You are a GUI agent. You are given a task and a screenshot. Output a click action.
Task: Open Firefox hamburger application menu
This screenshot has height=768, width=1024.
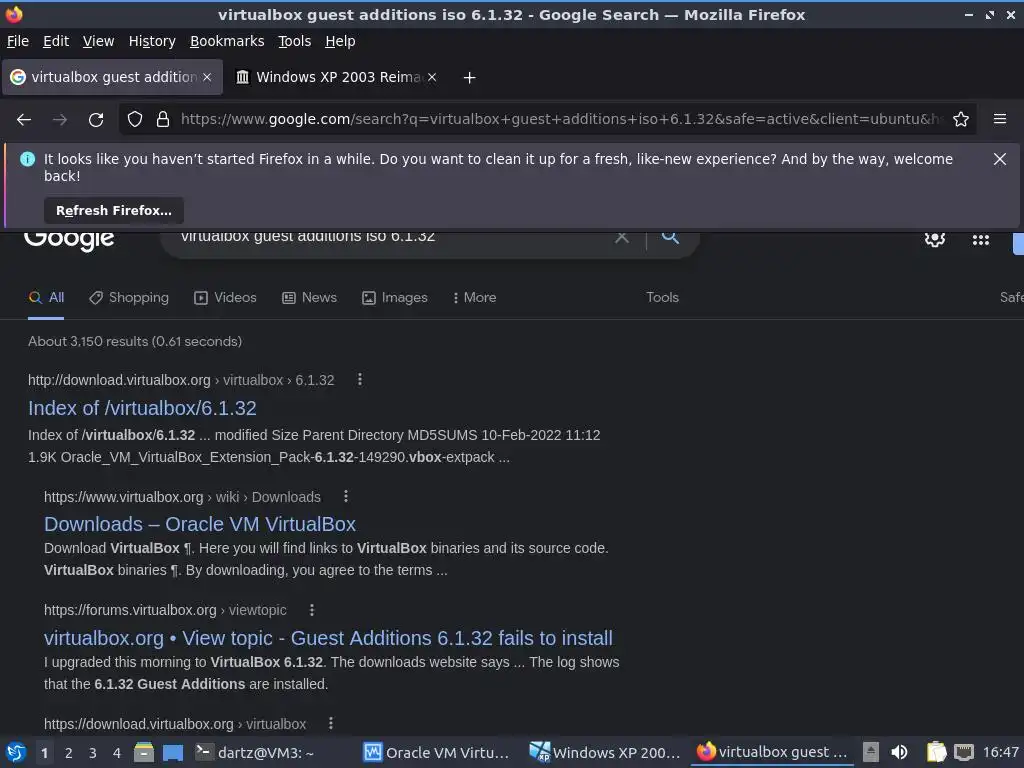[x=1000, y=119]
